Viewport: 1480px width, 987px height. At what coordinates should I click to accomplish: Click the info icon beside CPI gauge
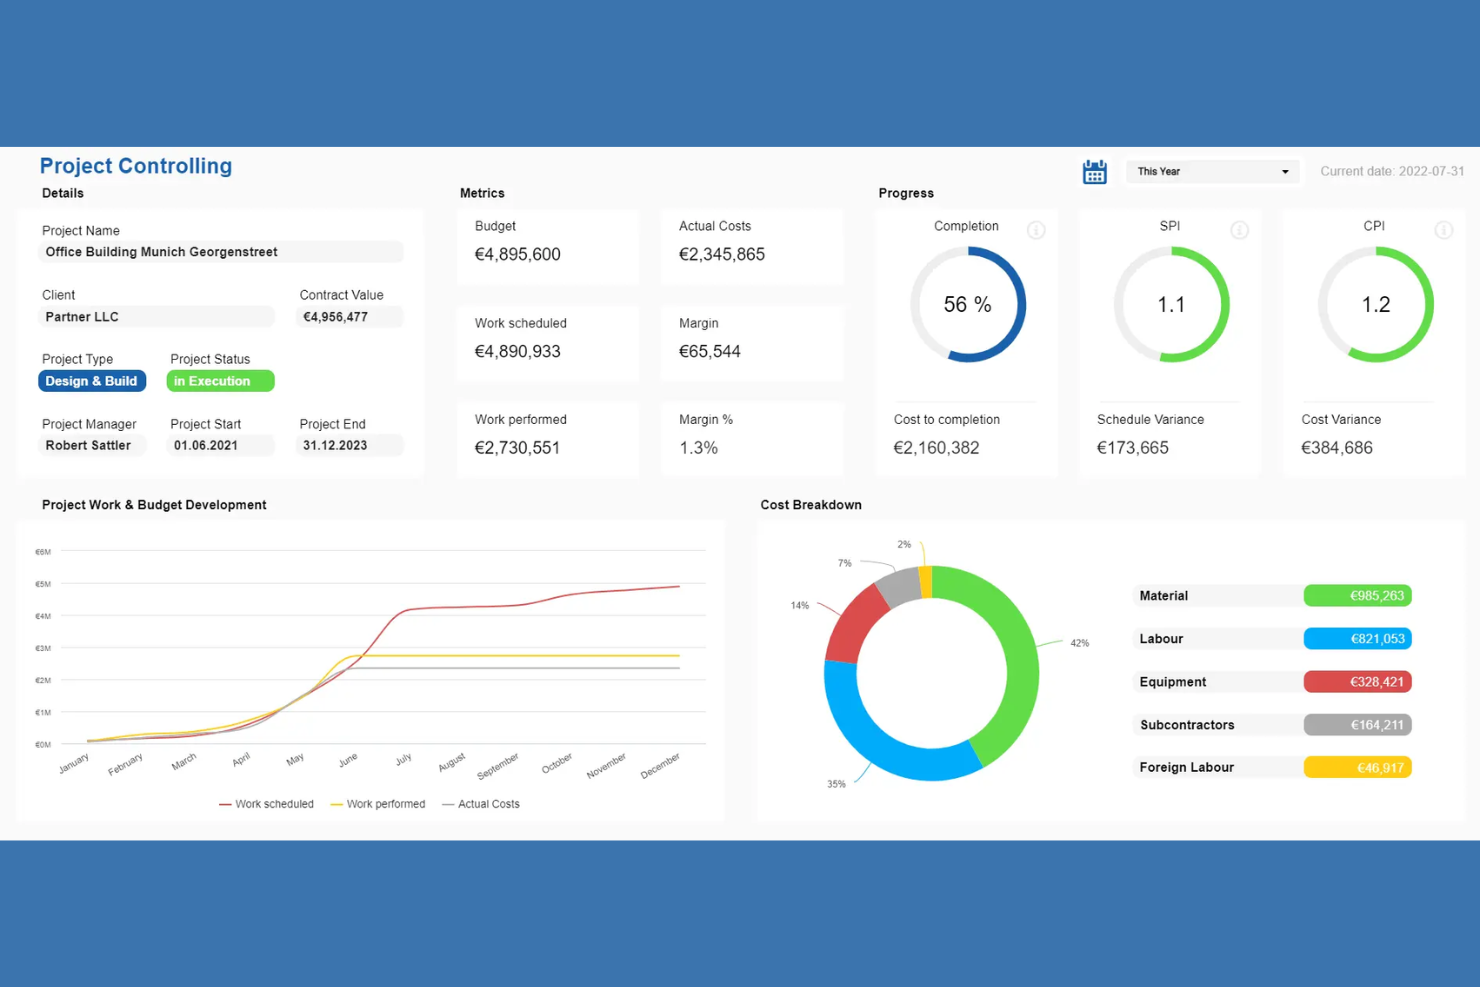click(1444, 230)
